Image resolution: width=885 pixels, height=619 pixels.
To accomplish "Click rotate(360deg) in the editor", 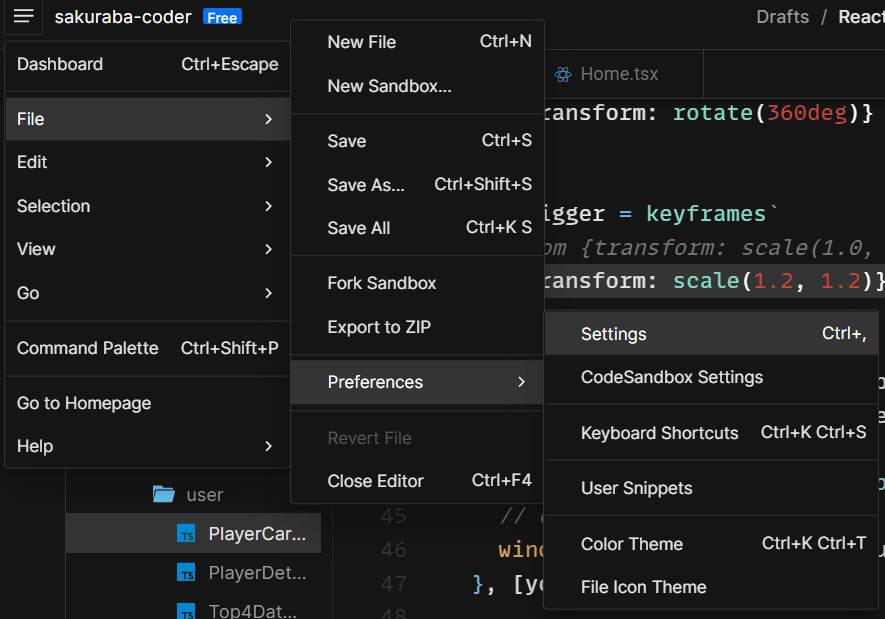I will click(766, 113).
